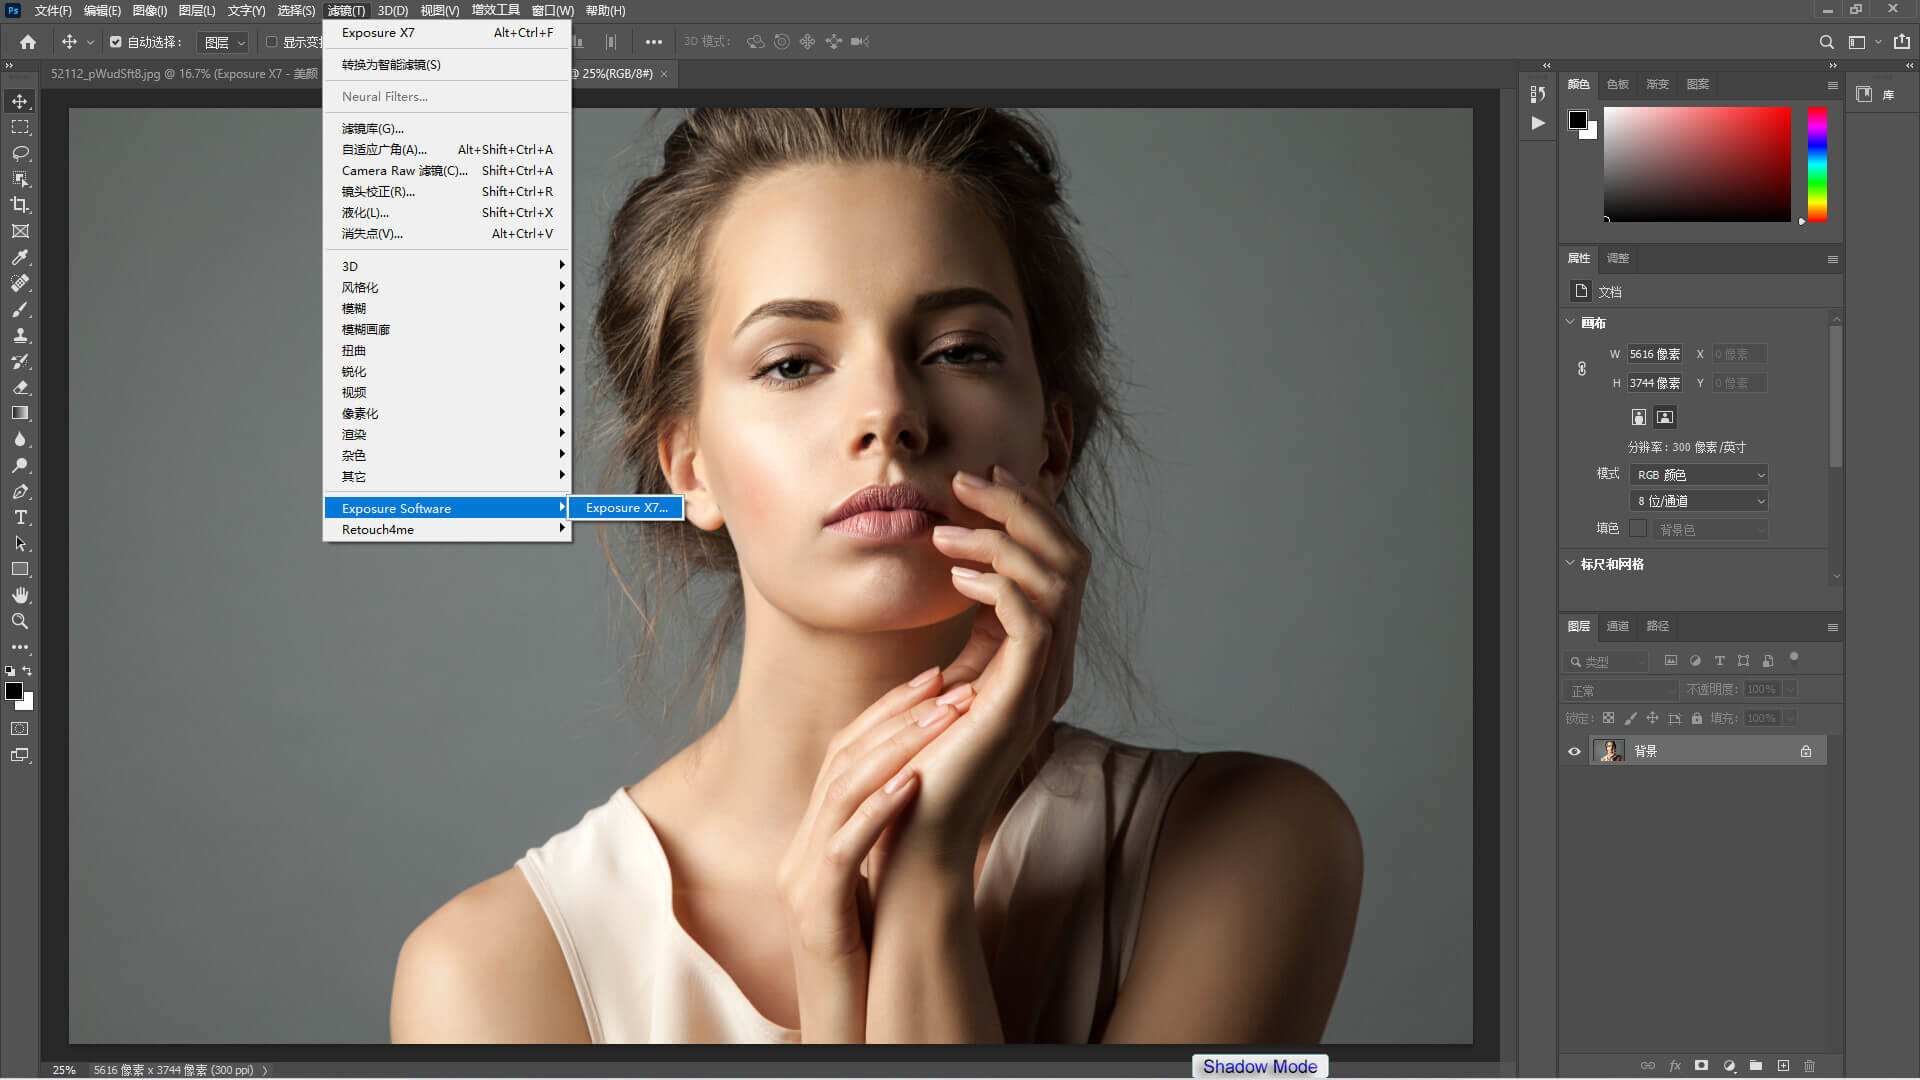Open the 8 位/通道 bit depth dropdown
Image resolution: width=1920 pixels, height=1080 pixels.
tap(1700, 501)
